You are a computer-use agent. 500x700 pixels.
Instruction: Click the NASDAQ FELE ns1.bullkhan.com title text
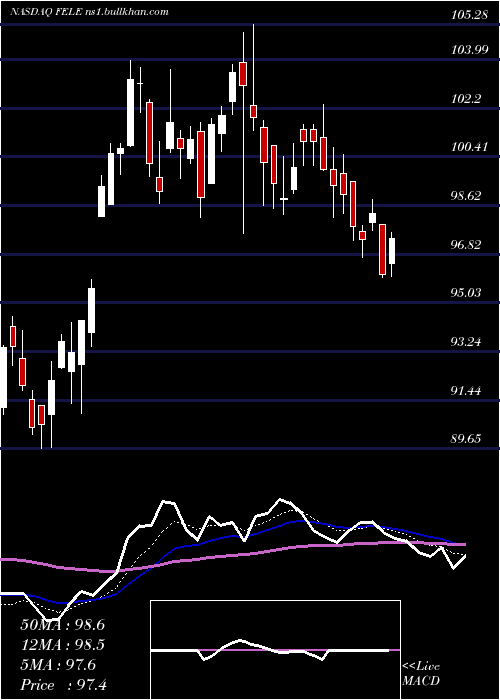90,12
